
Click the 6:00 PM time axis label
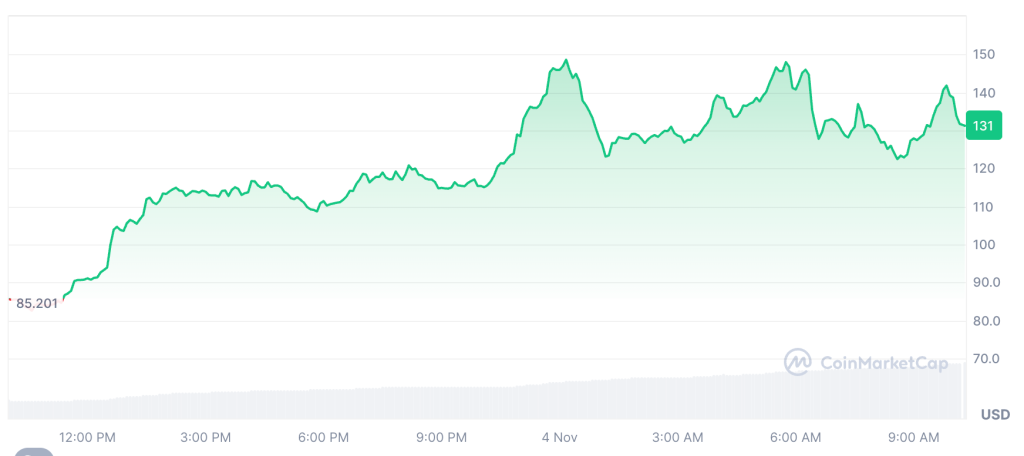[323, 438]
